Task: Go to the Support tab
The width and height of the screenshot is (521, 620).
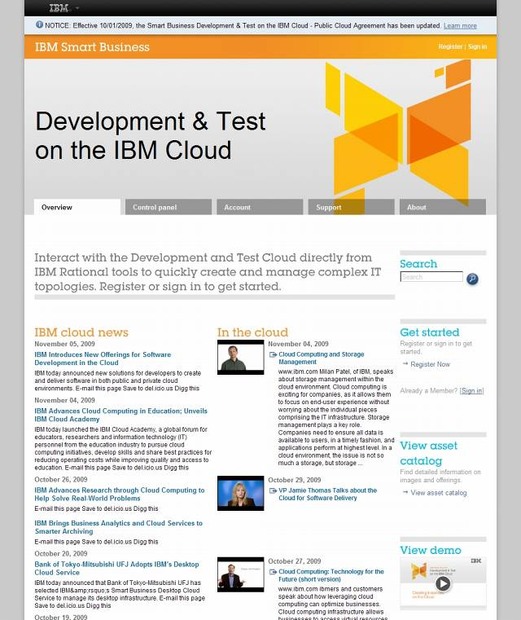Action: 351,207
